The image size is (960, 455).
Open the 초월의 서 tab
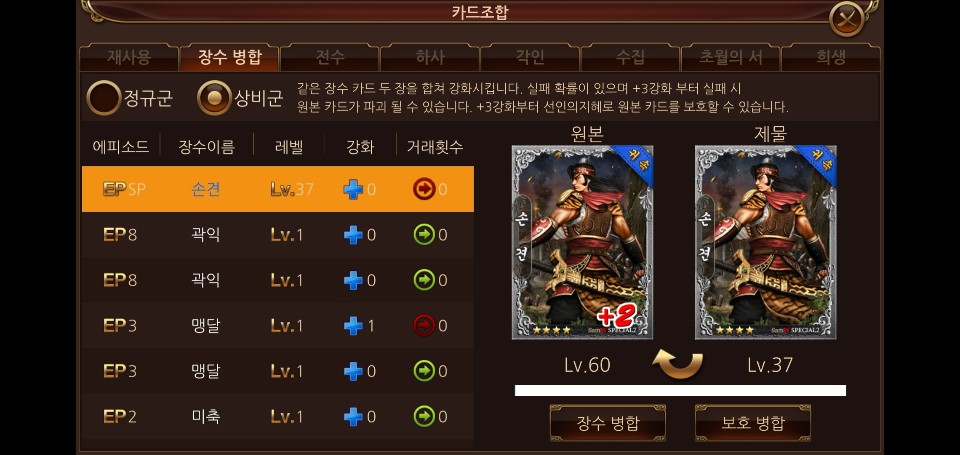[x=730, y=57]
